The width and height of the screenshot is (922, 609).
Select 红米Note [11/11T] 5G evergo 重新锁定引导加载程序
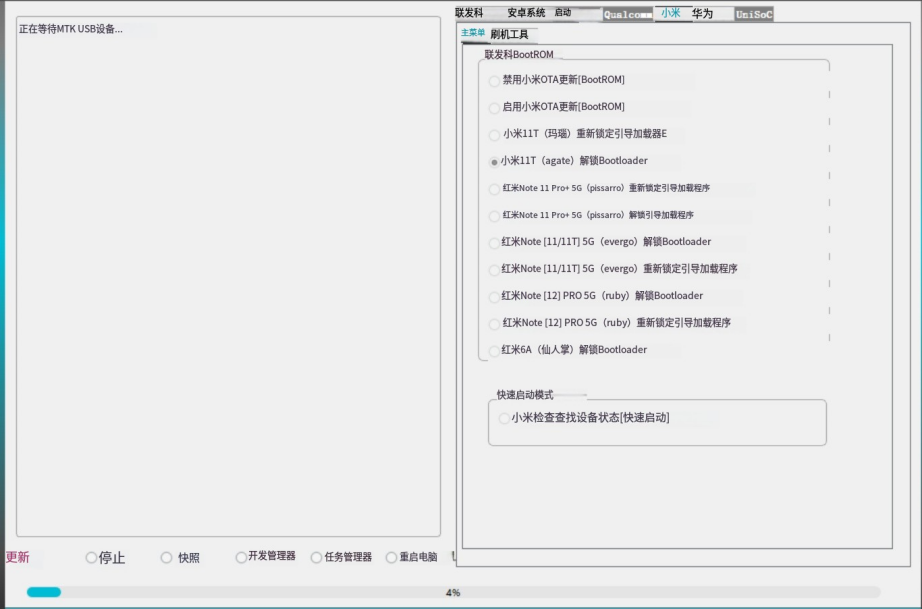(x=613, y=269)
